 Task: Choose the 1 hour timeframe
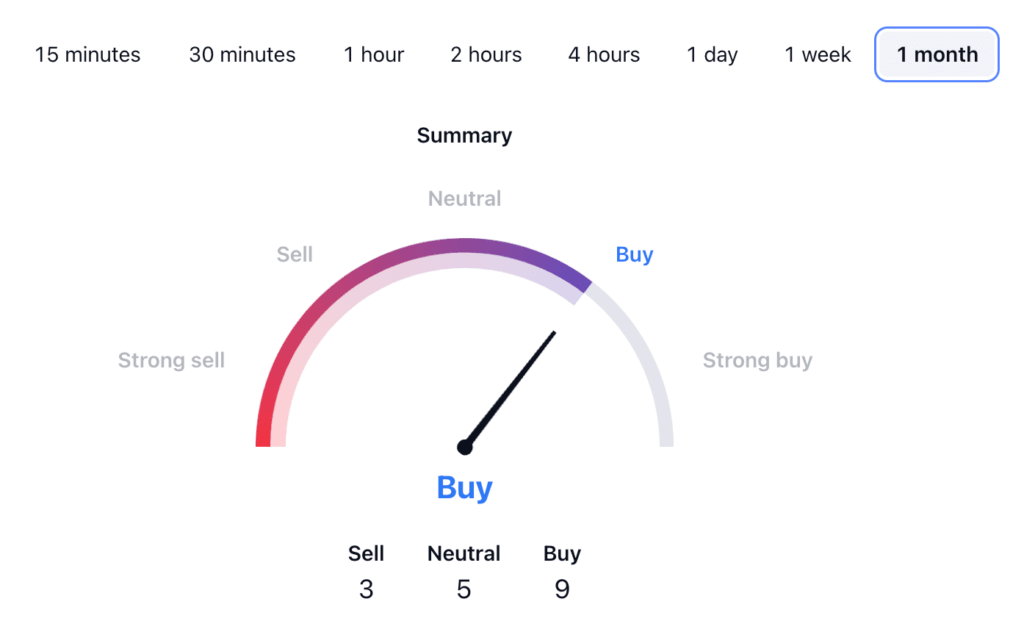(x=374, y=54)
